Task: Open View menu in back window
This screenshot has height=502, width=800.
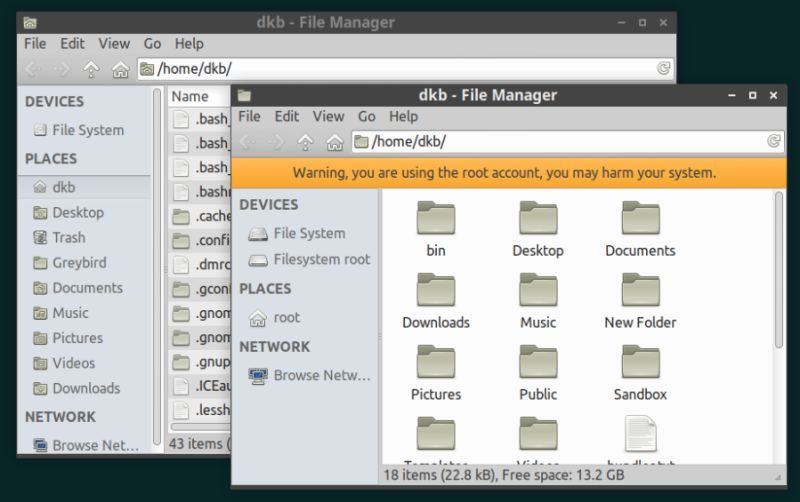Action: tap(114, 43)
